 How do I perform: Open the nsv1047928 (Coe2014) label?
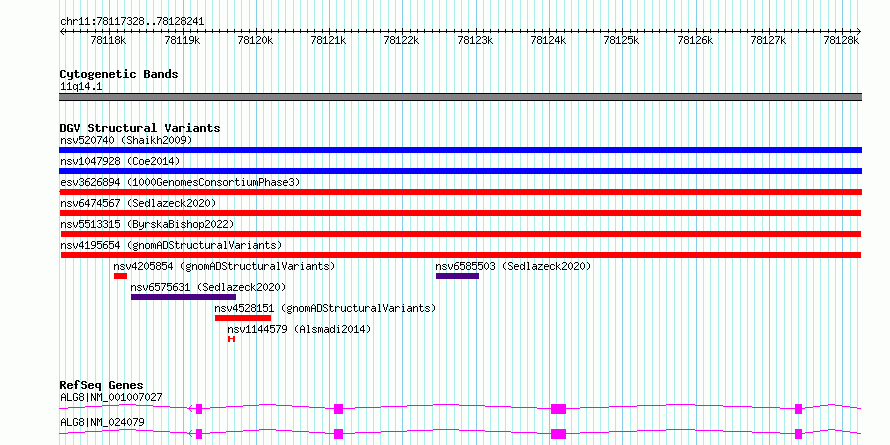pyautogui.click(x=120, y=161)
